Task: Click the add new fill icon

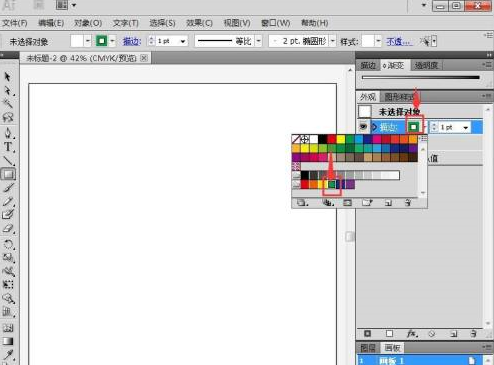Action: pyautogui.click(x=389, y=333)
